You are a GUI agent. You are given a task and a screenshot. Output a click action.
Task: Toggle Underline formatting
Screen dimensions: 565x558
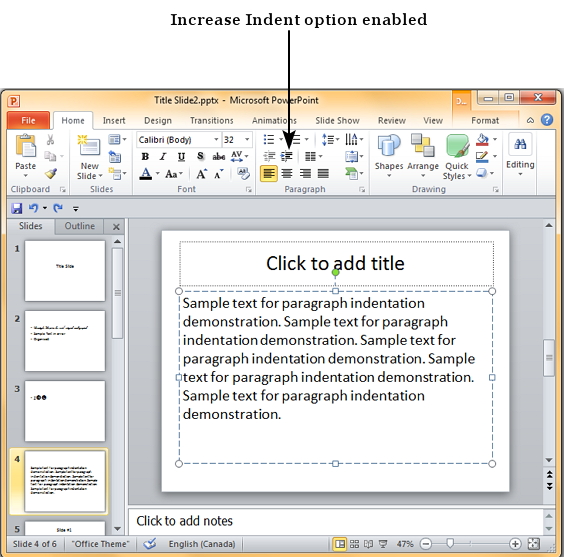pos(181,157)
